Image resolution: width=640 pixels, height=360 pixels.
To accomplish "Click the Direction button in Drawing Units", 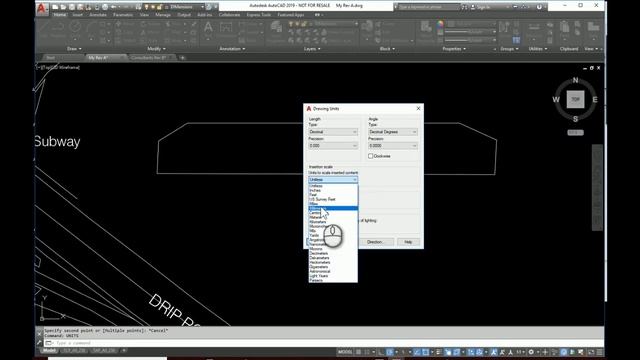I will click(x=374, y=242).
